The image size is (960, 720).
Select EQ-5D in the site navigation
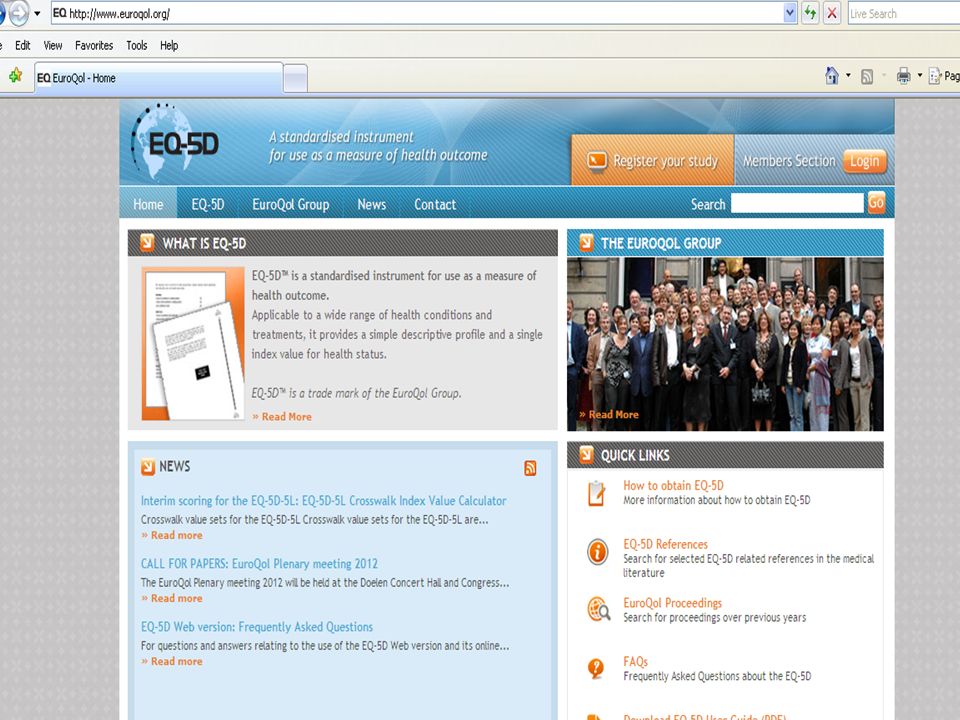coord(208,204)
